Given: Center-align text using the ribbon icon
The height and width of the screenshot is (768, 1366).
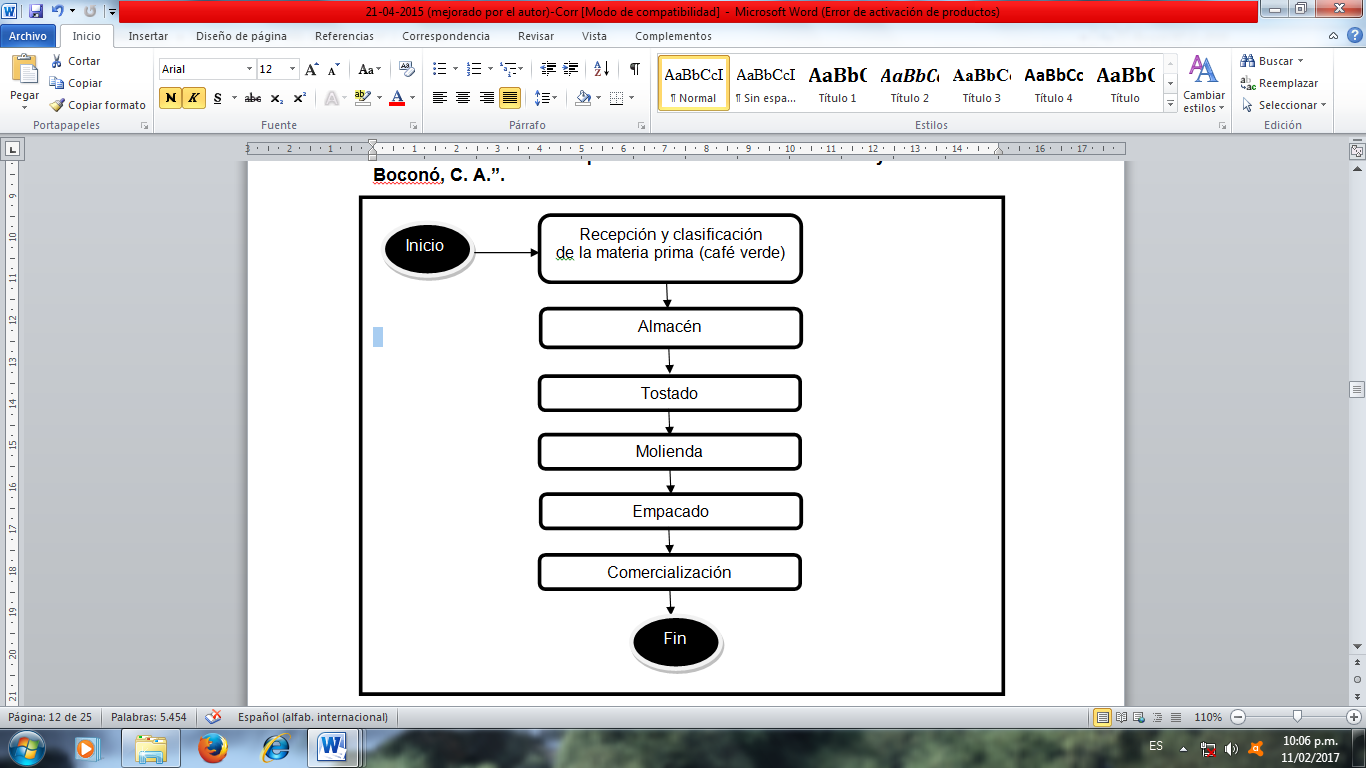Looking at the screenshot, I should point(463,98).
